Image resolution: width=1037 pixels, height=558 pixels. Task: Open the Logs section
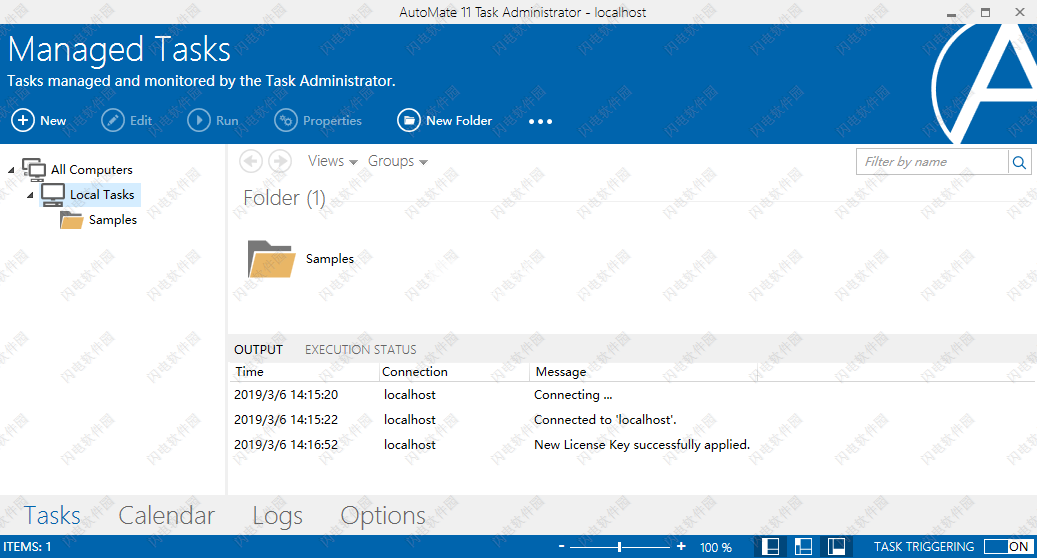[278, 516]
